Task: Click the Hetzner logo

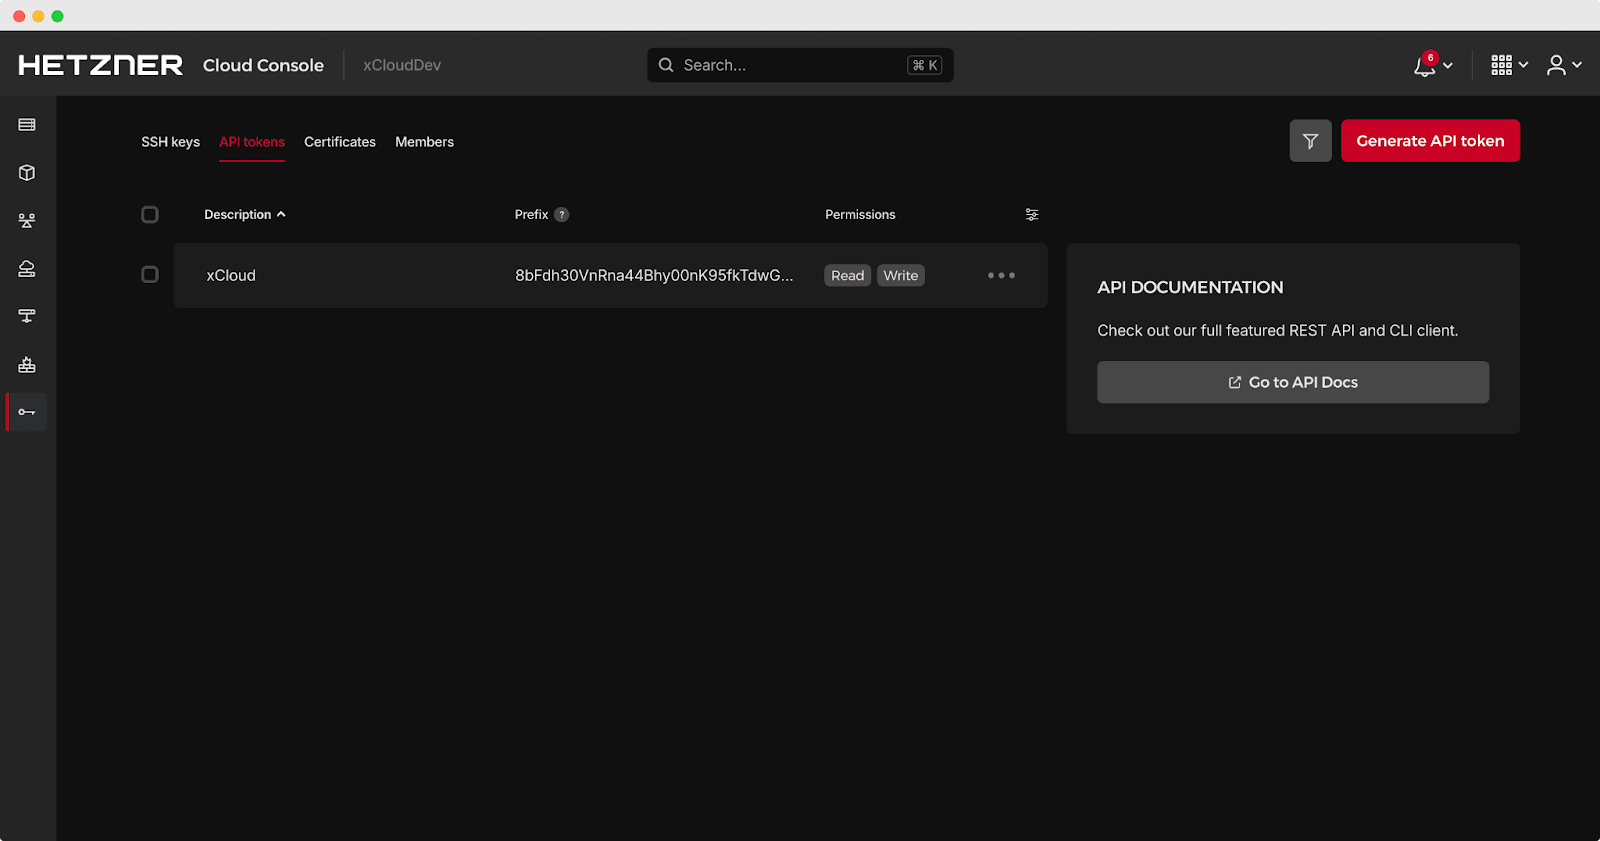Action: 100,65
